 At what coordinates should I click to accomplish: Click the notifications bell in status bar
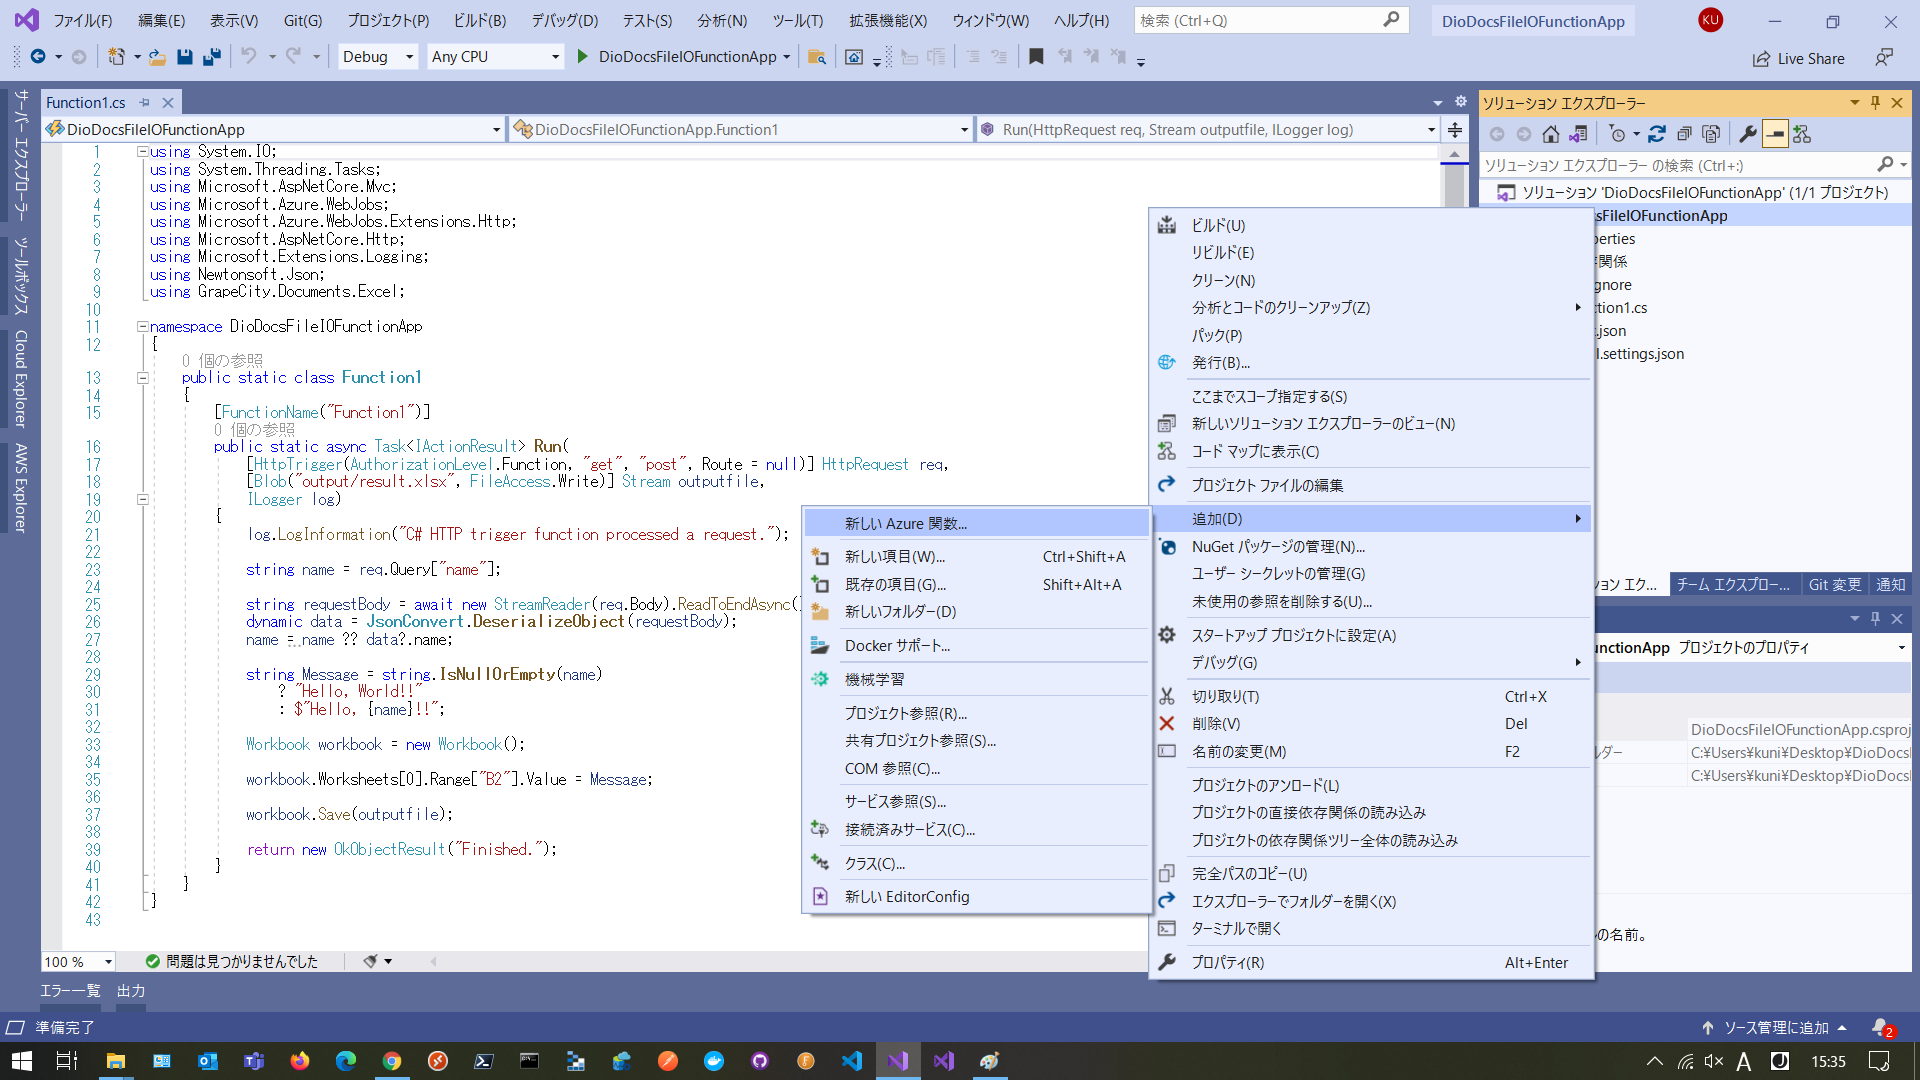(x=1882, y=1028)
